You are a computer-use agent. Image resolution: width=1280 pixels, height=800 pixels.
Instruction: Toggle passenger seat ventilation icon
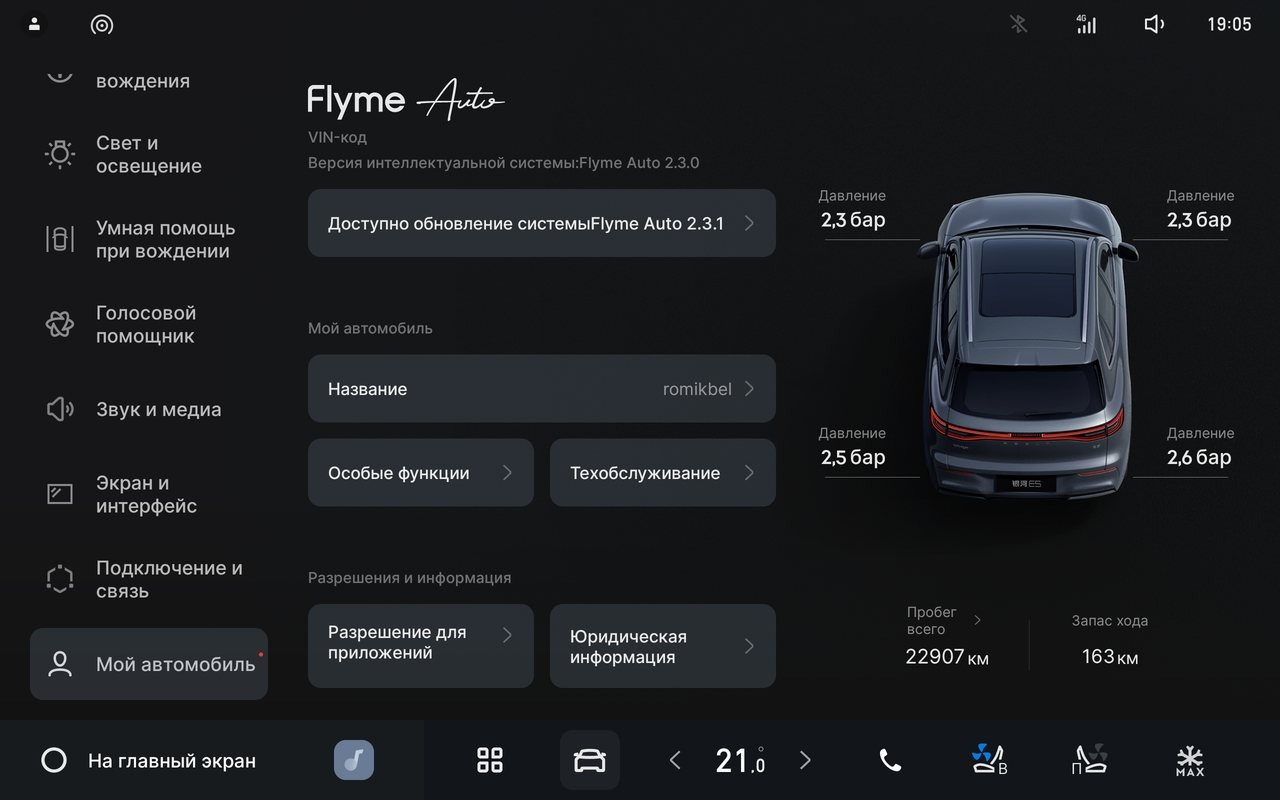(x=1089, y=760)
